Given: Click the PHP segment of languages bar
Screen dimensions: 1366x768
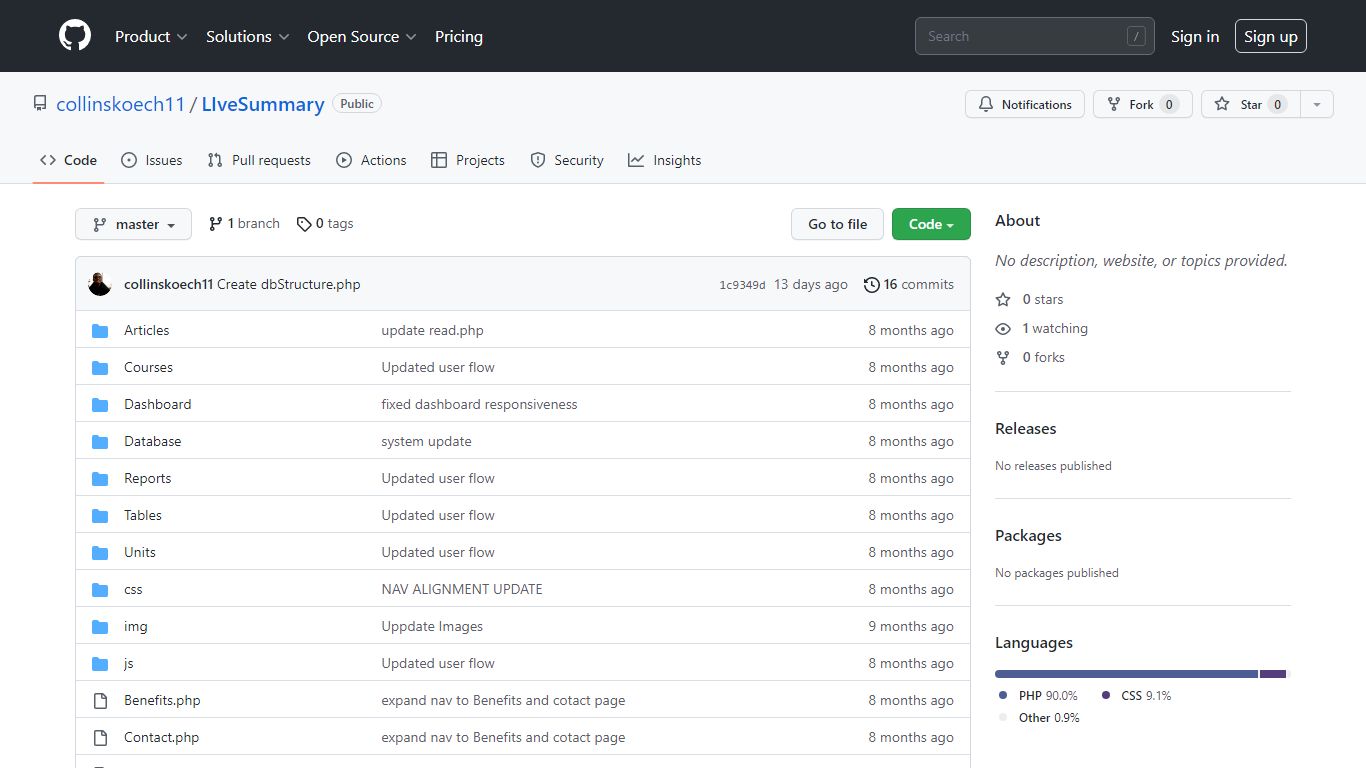Looking at the screenshot, I should tap(1126, 674).
